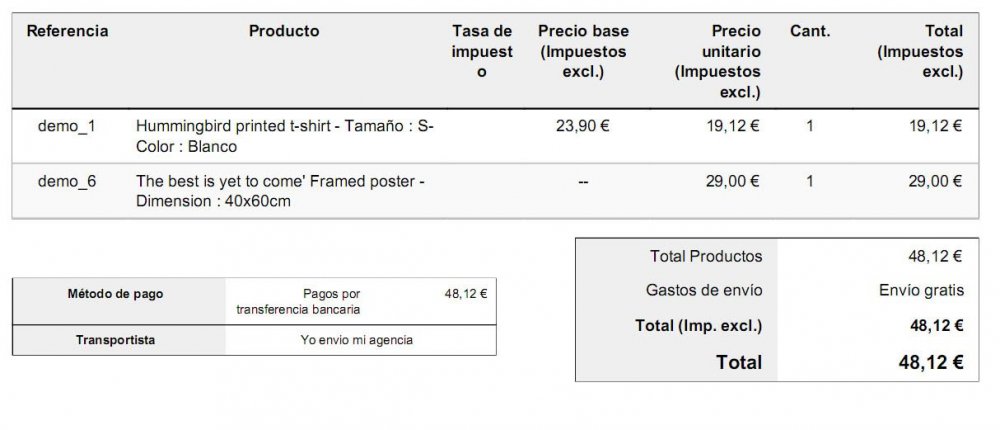Image resolution: width=1000 pixels, height=430 pixels.
Task: Click the Transportista label
Action: [115, 340]
